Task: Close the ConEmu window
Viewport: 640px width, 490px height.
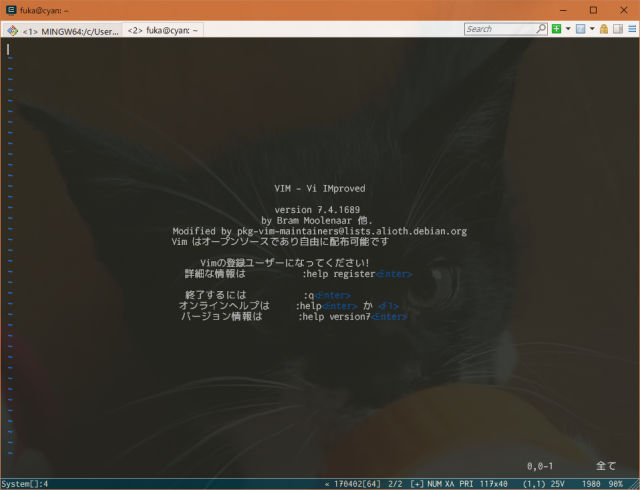Action: coord(624,10)
